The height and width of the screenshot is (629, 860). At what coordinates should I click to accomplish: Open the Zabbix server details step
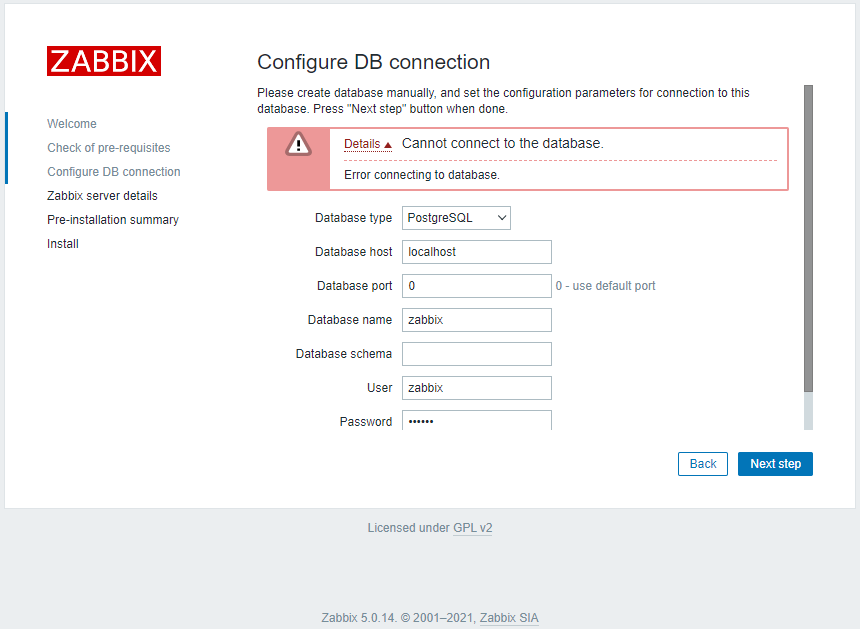(103, 195)
